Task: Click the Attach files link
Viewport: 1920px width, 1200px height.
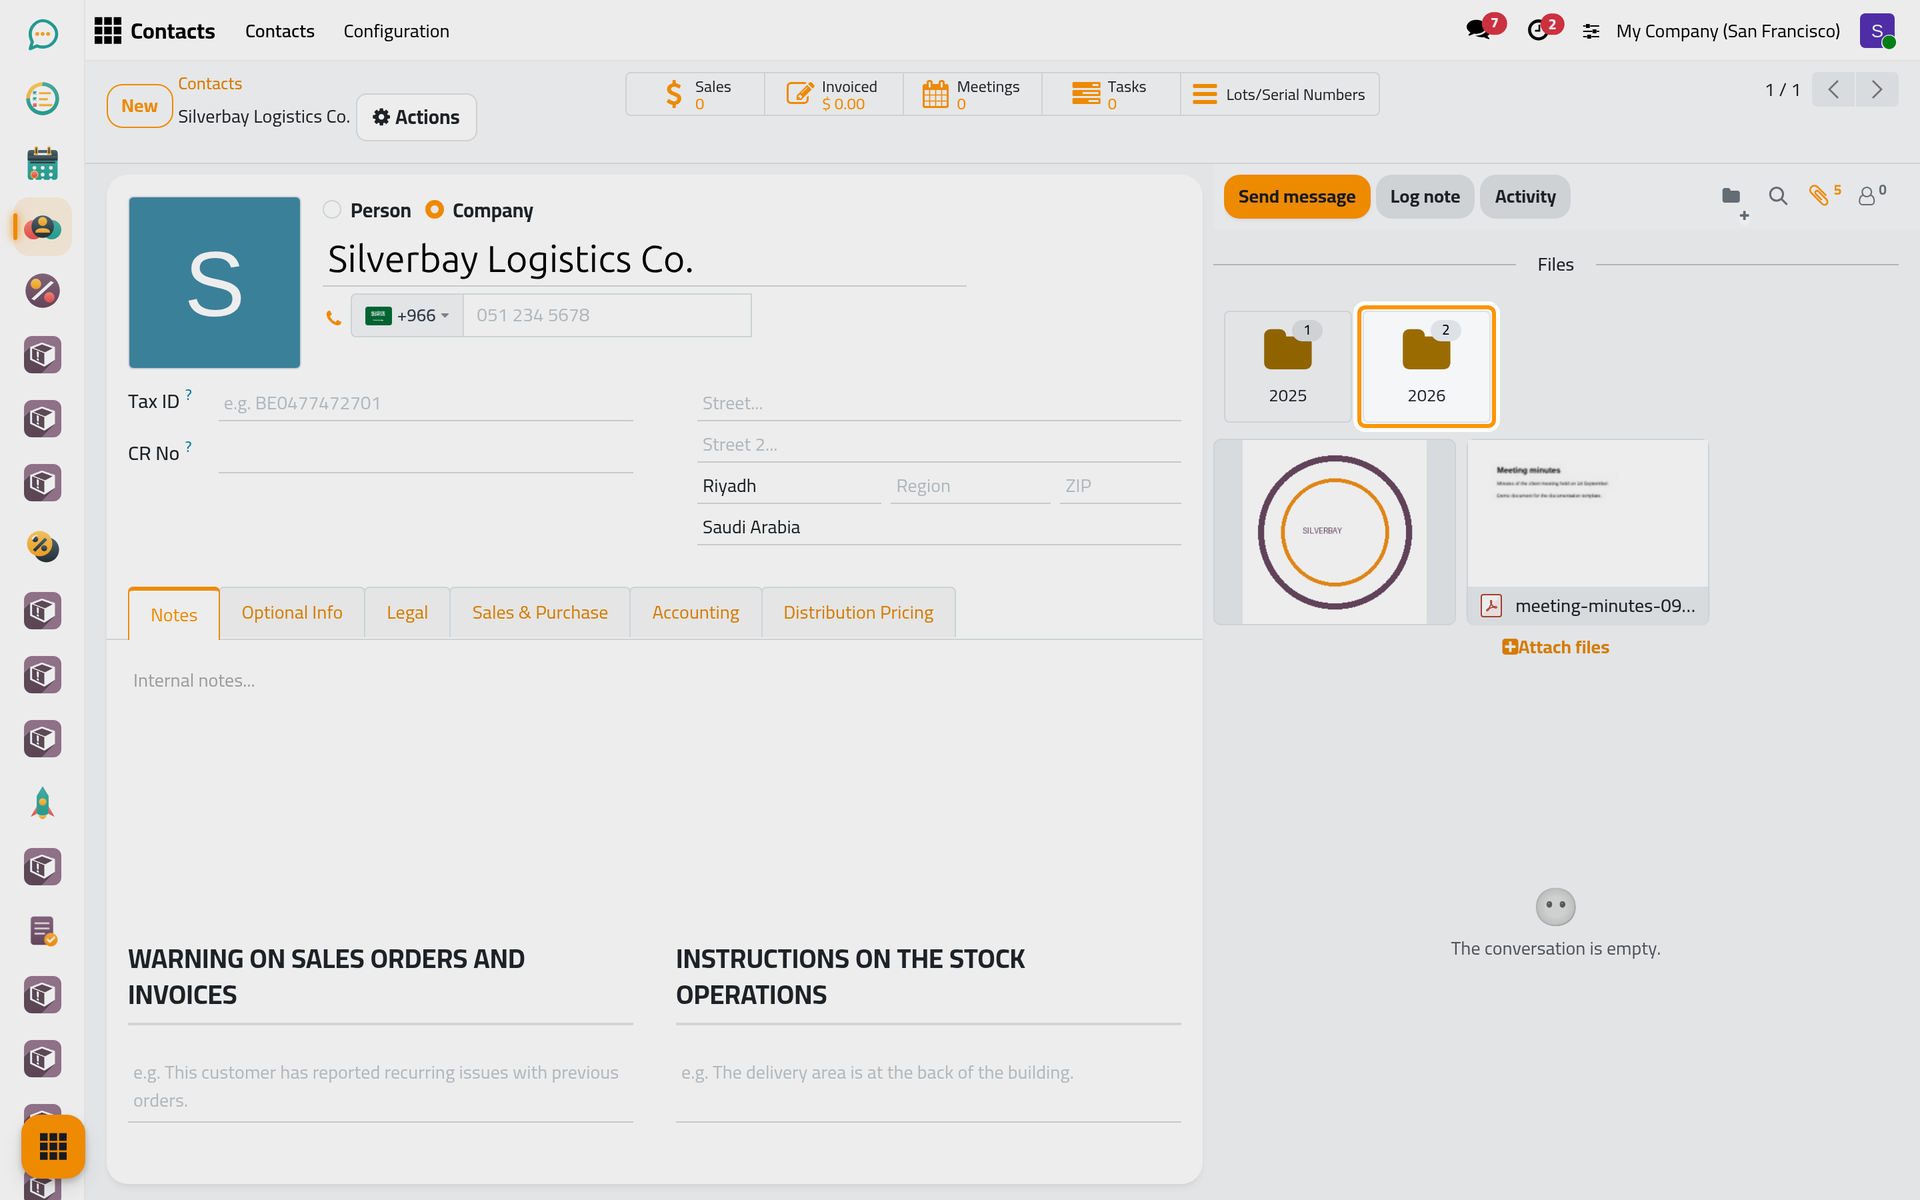Action: click(1555, 647)
